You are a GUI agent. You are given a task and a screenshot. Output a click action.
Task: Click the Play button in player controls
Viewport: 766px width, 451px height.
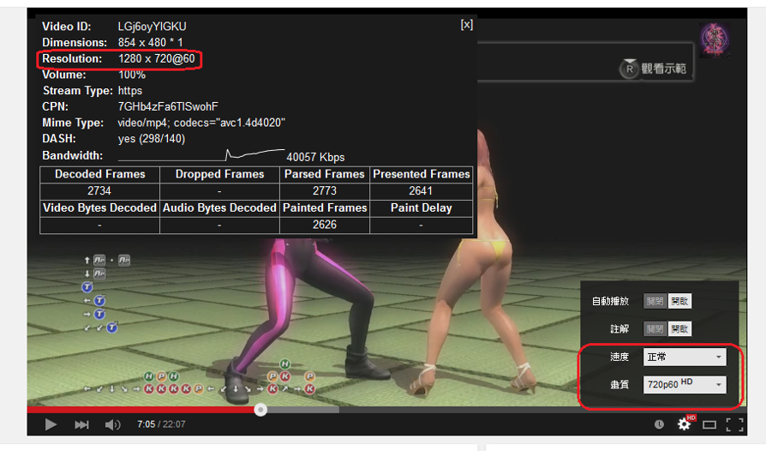[50, 424]
